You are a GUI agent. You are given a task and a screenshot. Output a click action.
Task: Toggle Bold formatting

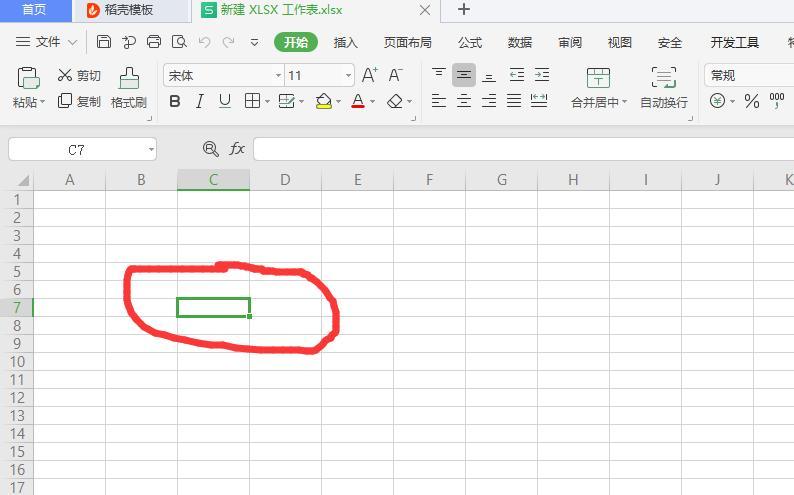(x=175, y=101)
